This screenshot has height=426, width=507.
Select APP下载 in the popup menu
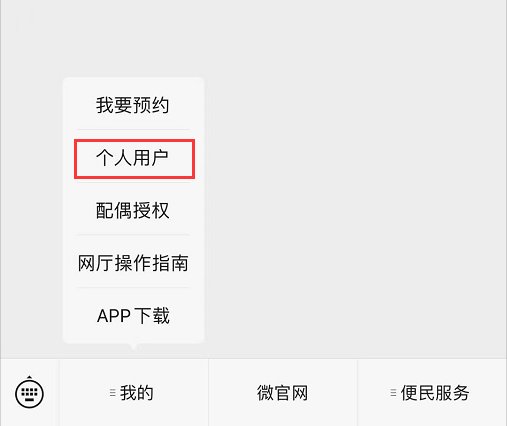tap(133, 315)
